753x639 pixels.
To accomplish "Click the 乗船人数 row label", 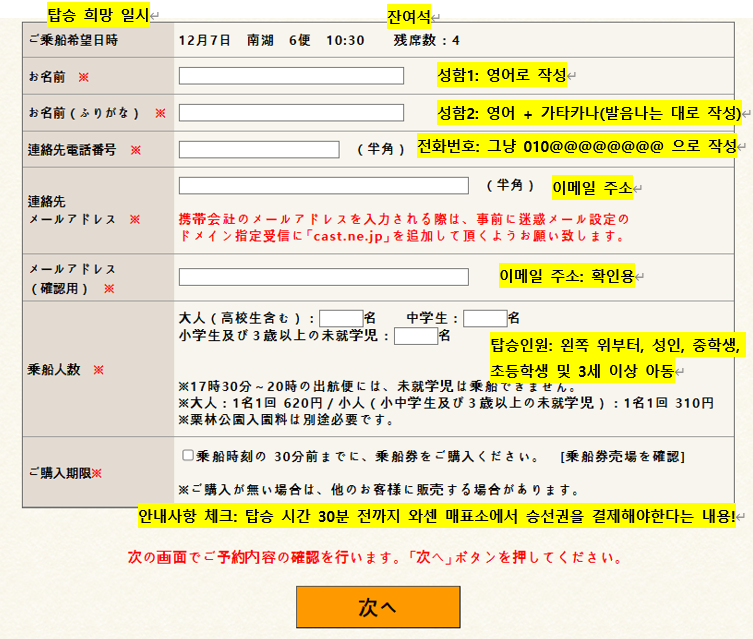I will point(54,370).
